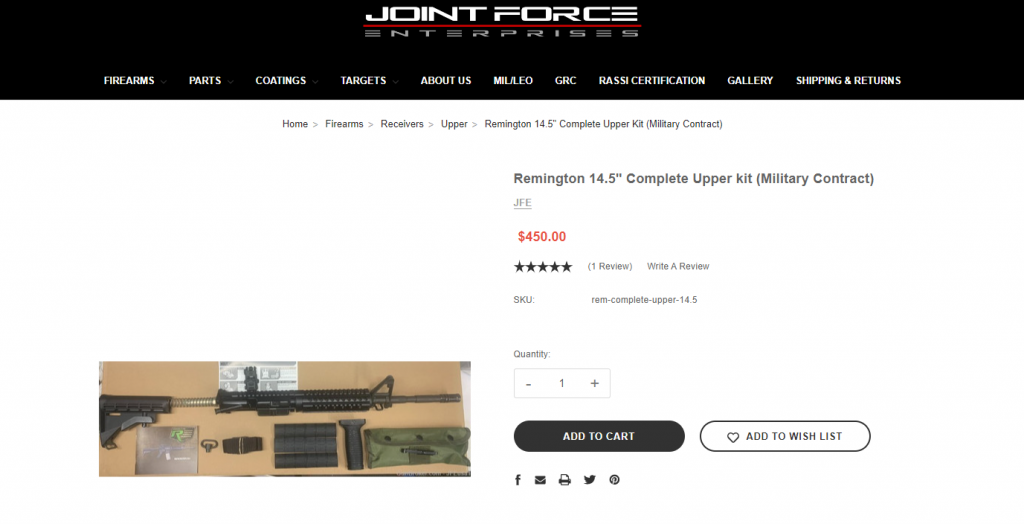The image size is (1024, 524).
Task: Share product on Facebook icon
Action: (x=518, y=480)
